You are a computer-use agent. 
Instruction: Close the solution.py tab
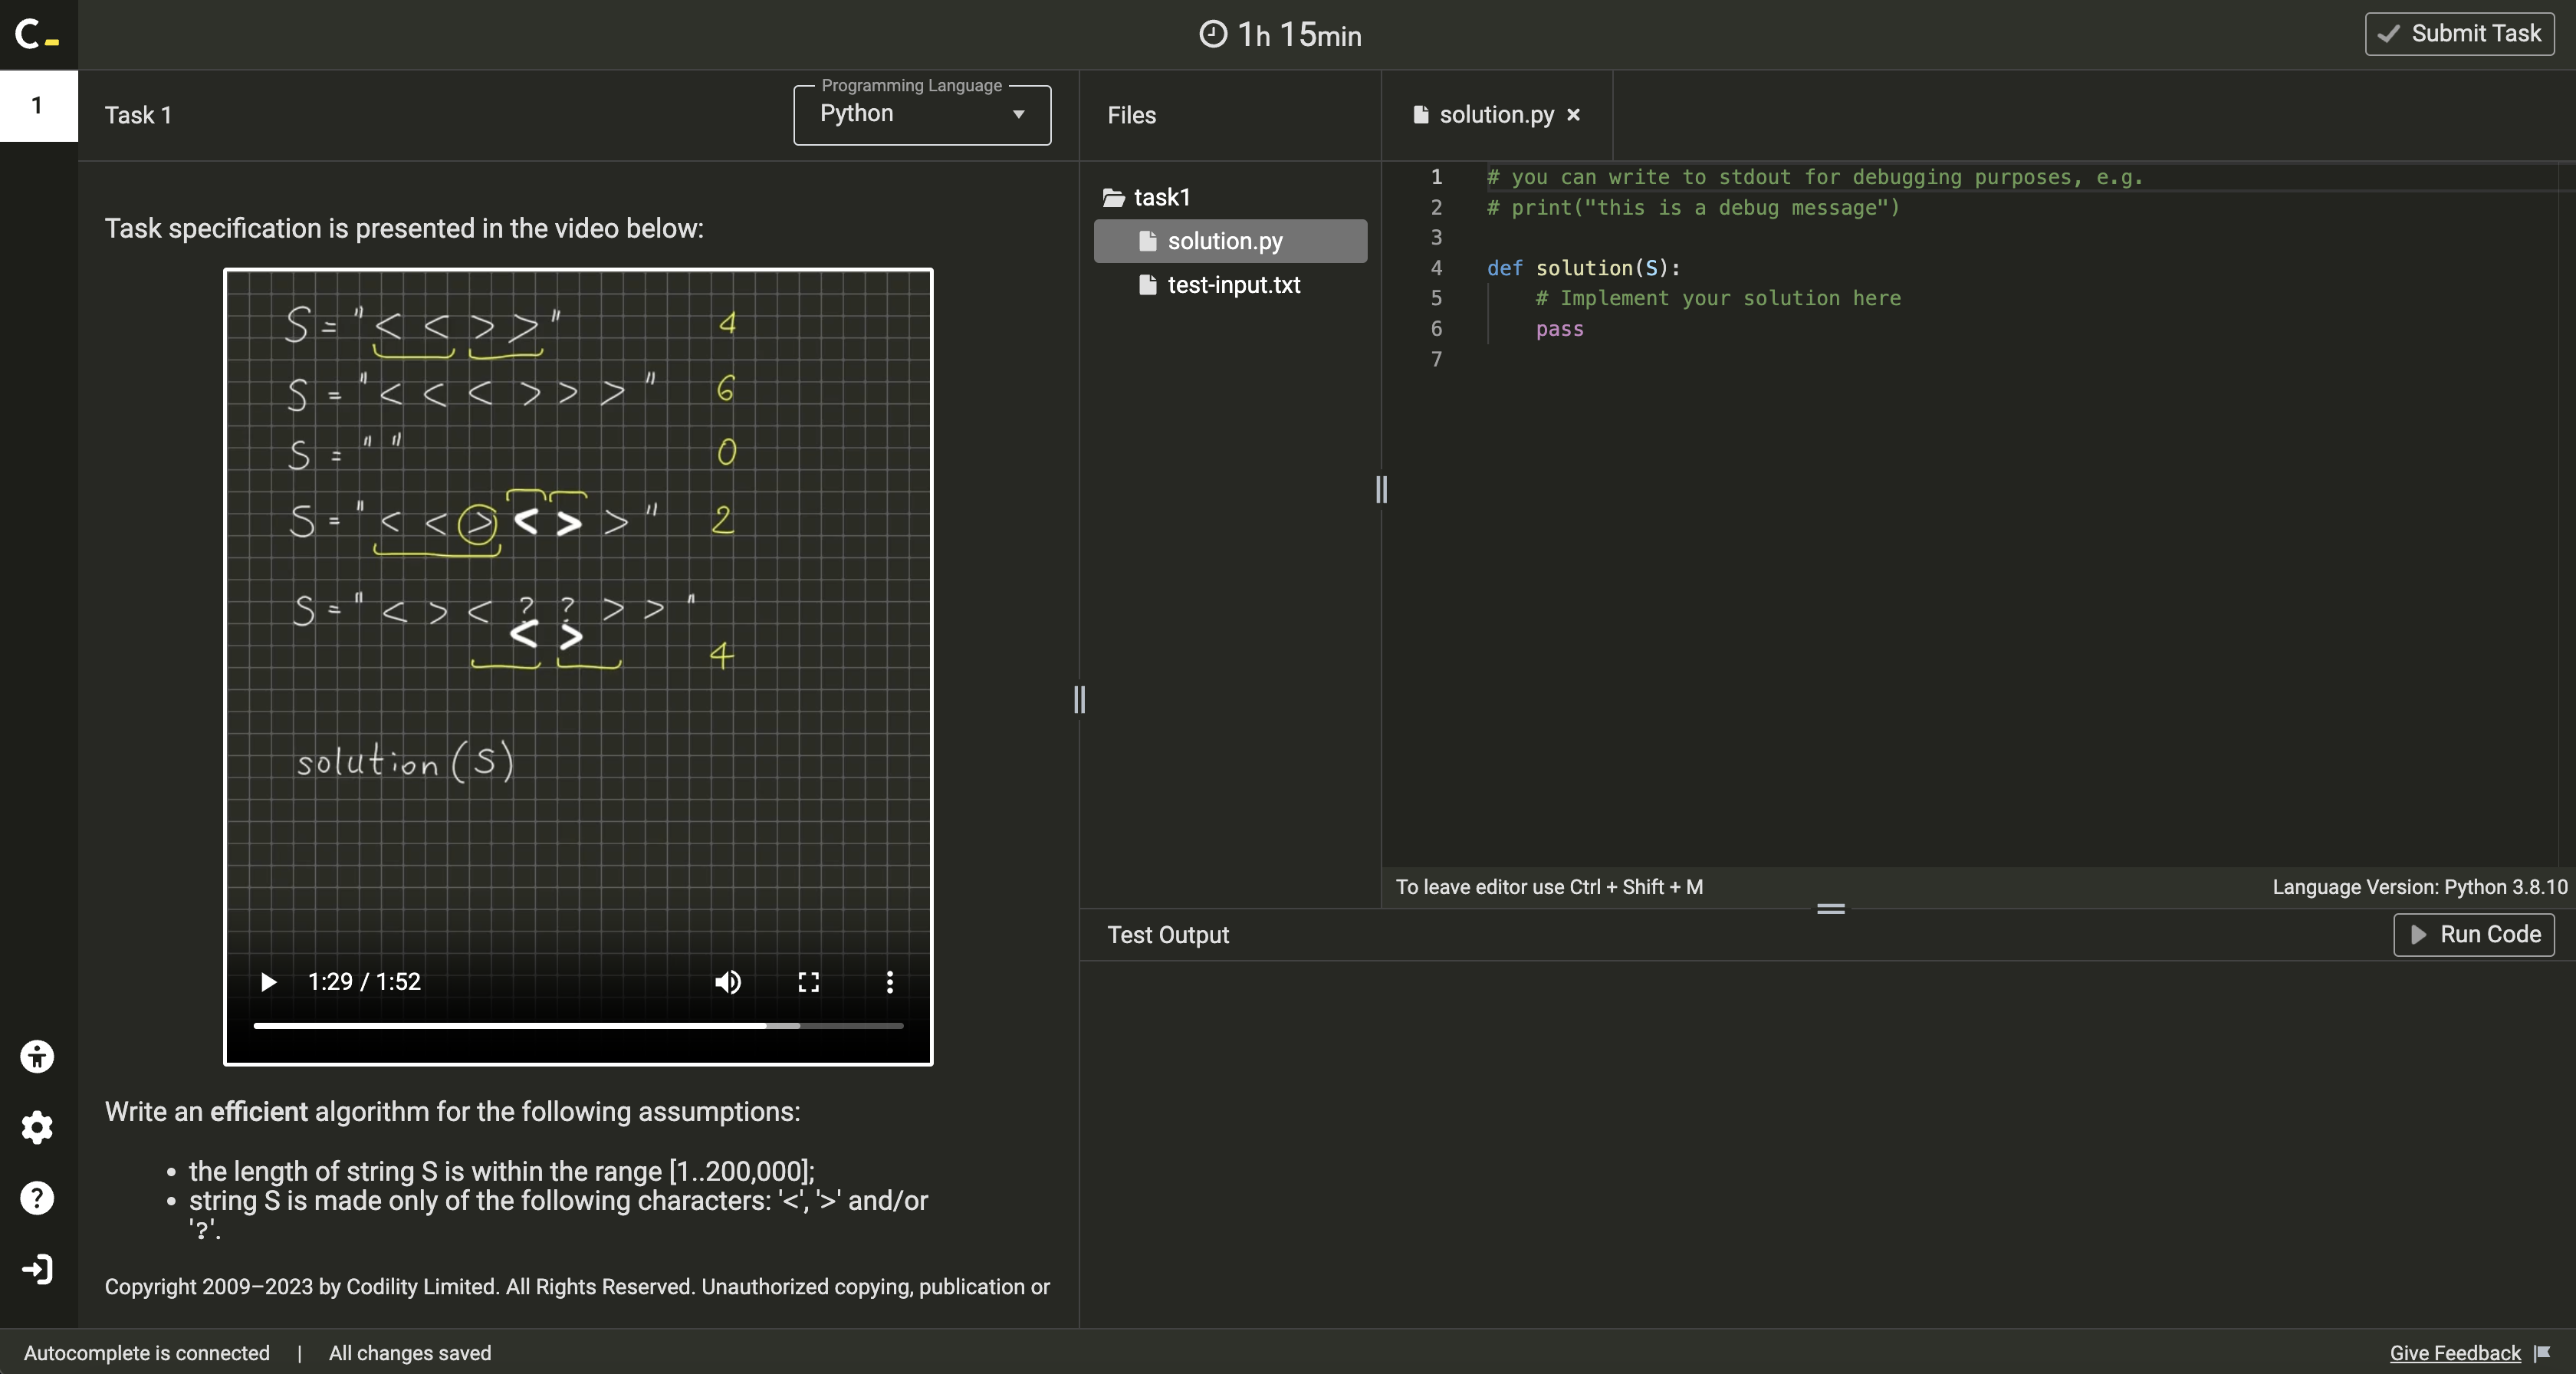tap(1574, 115)
